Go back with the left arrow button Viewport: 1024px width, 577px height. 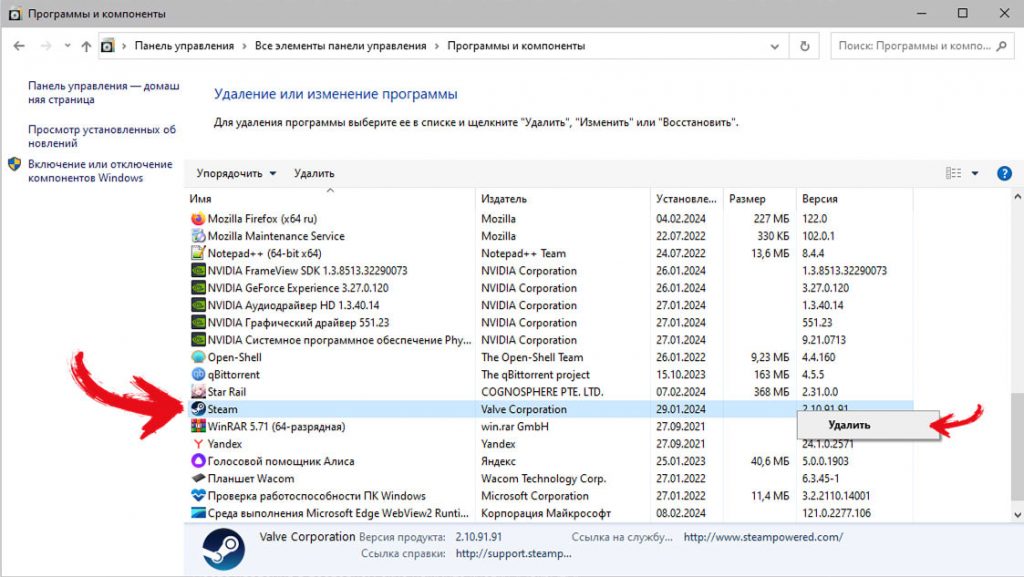click(19, 46)
